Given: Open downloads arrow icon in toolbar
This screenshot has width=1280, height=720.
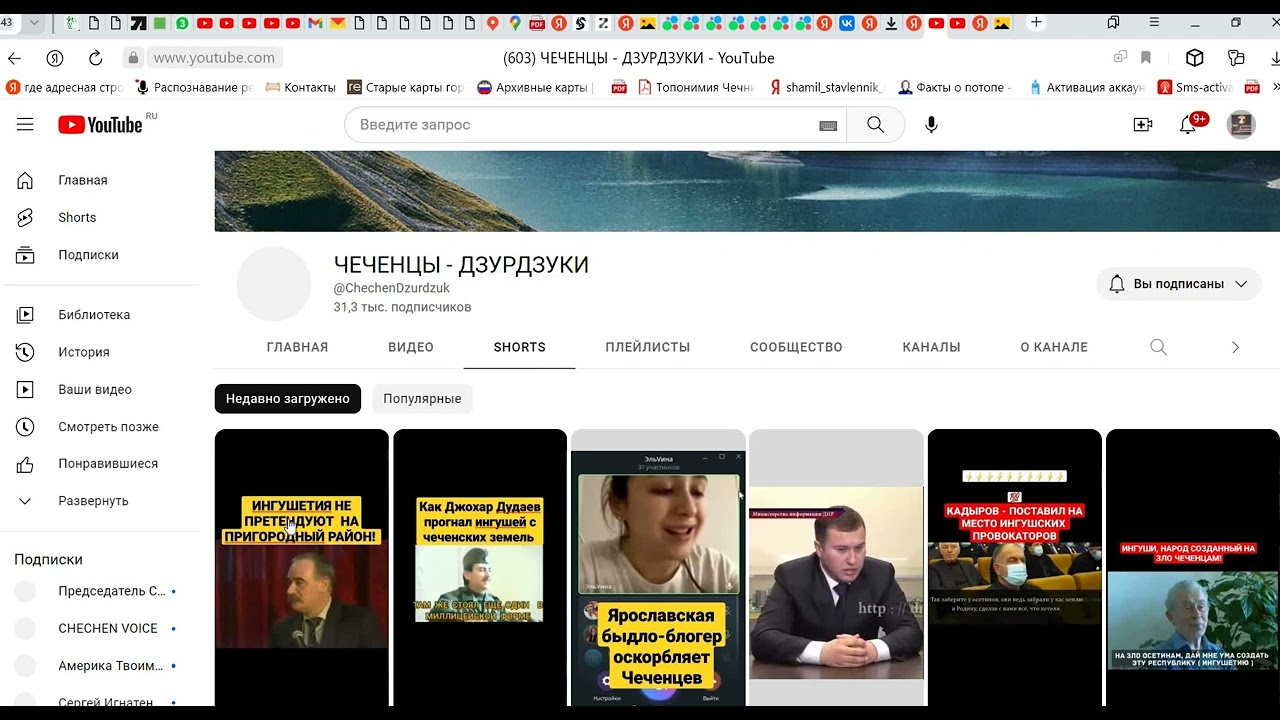Looking at the screenshot, I should (x=1275, y=58).
